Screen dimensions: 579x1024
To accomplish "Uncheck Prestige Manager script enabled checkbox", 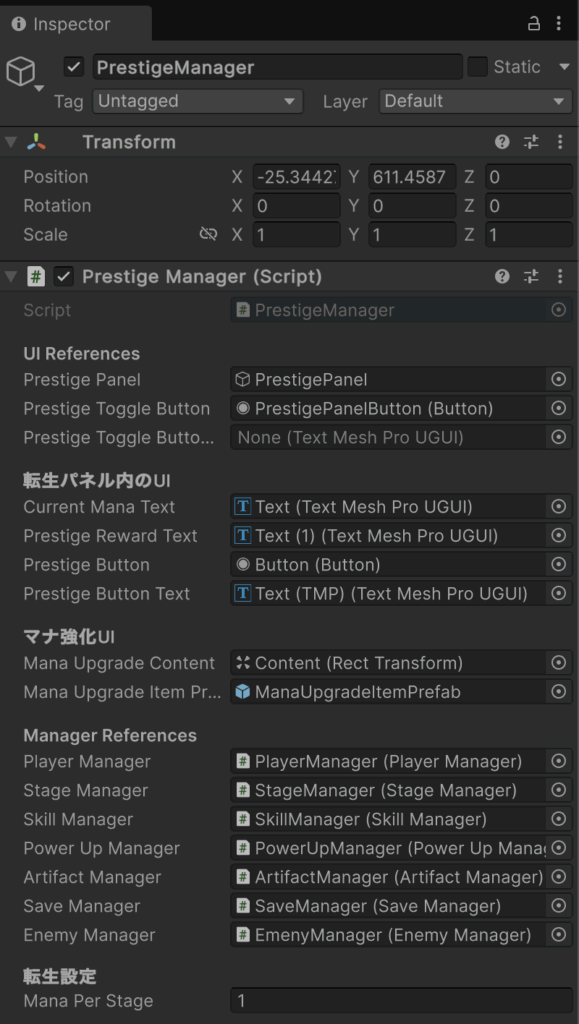I will 63,277.
